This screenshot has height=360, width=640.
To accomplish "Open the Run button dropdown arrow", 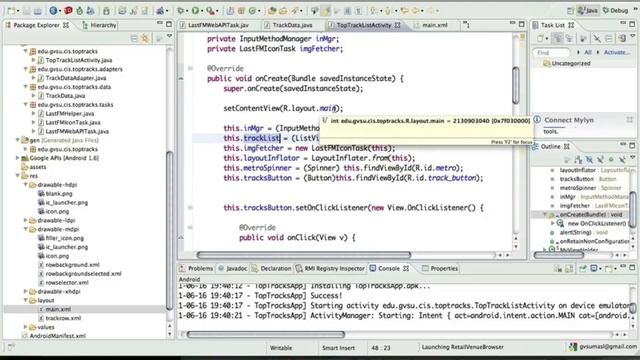I will tap(202, 11).
